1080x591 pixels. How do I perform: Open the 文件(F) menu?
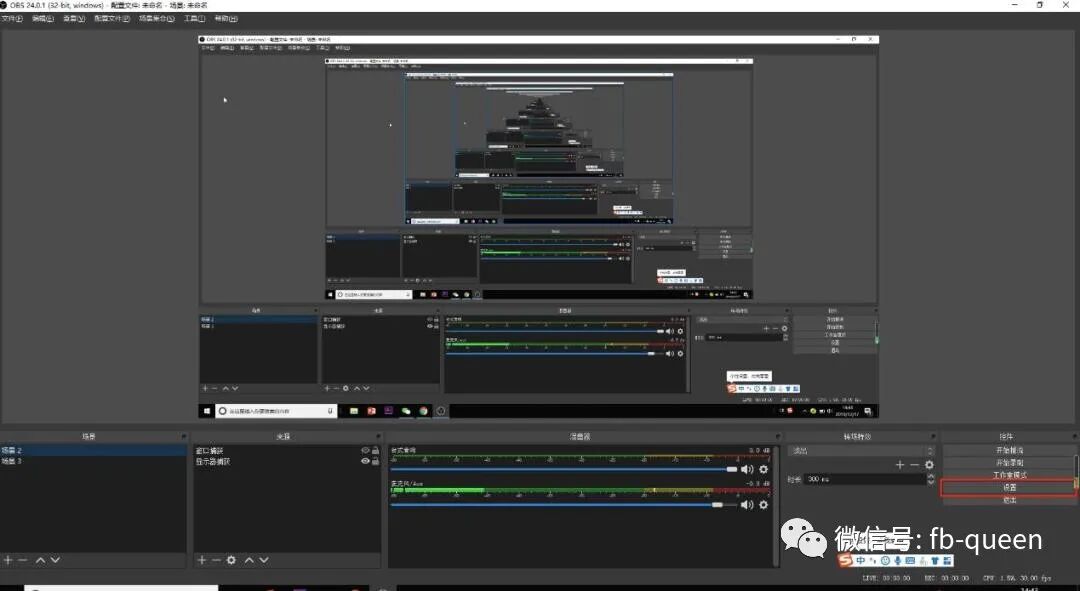pyautogui.click(x=12, y=19)
